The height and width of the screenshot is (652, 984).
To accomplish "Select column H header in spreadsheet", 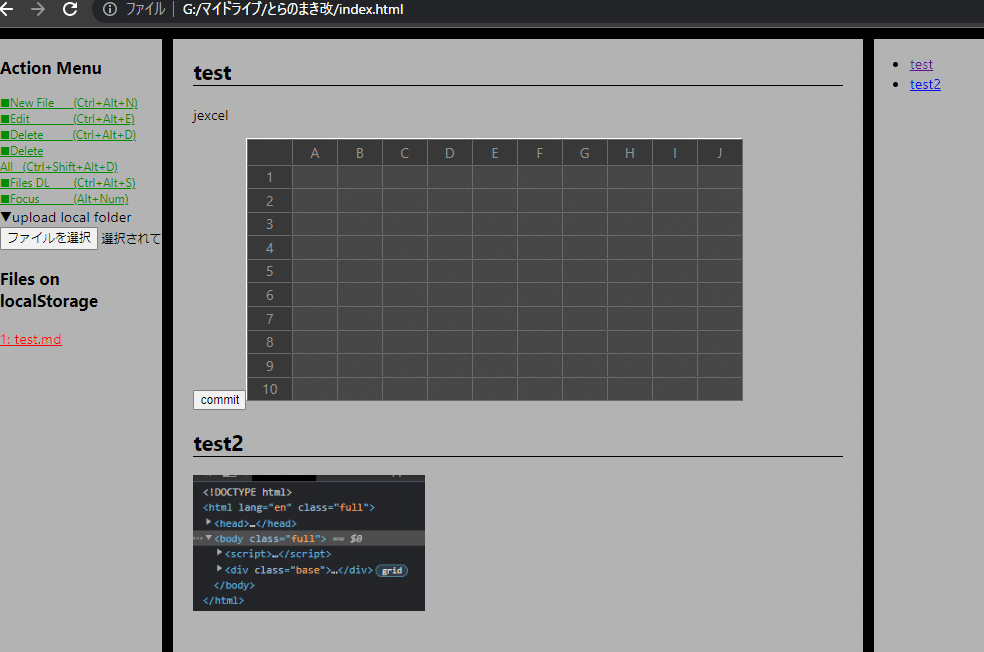I will click(629, 153).
